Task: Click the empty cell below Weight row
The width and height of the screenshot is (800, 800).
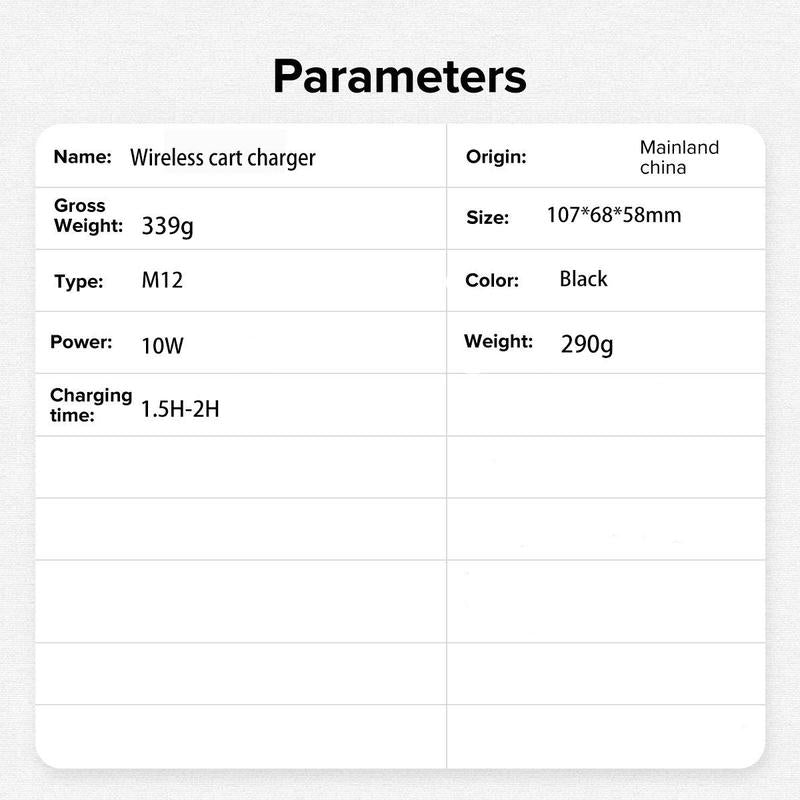Action: (606, 405)
